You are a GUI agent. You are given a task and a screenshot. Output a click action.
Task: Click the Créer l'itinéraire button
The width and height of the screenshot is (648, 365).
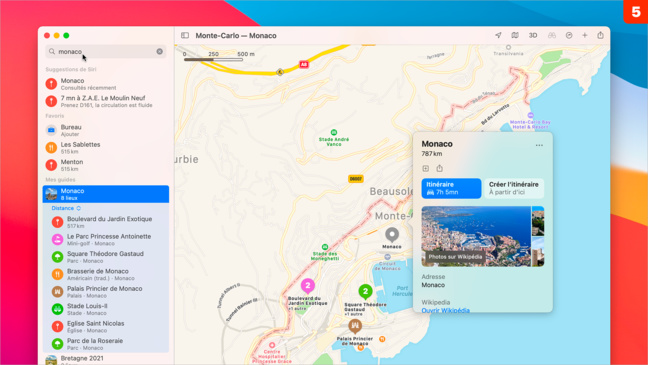click(x=514, y=188)
